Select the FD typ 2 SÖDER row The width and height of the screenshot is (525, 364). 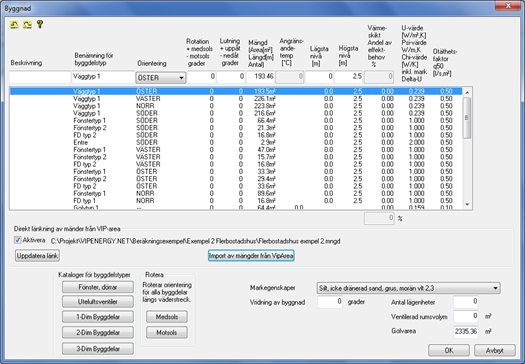(236, 135)
